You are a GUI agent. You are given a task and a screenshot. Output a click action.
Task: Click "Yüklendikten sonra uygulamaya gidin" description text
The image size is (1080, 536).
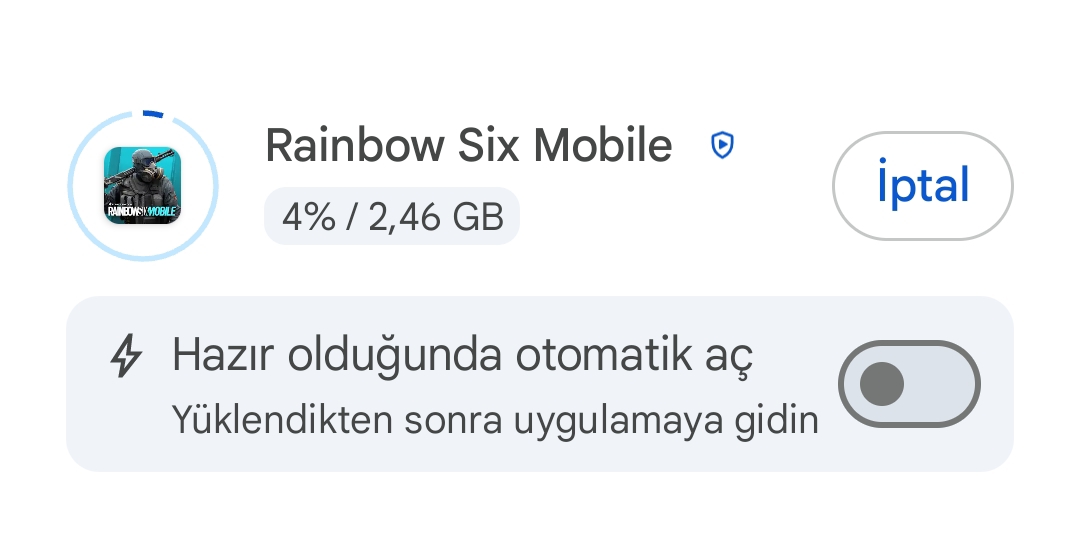[494, 420]
